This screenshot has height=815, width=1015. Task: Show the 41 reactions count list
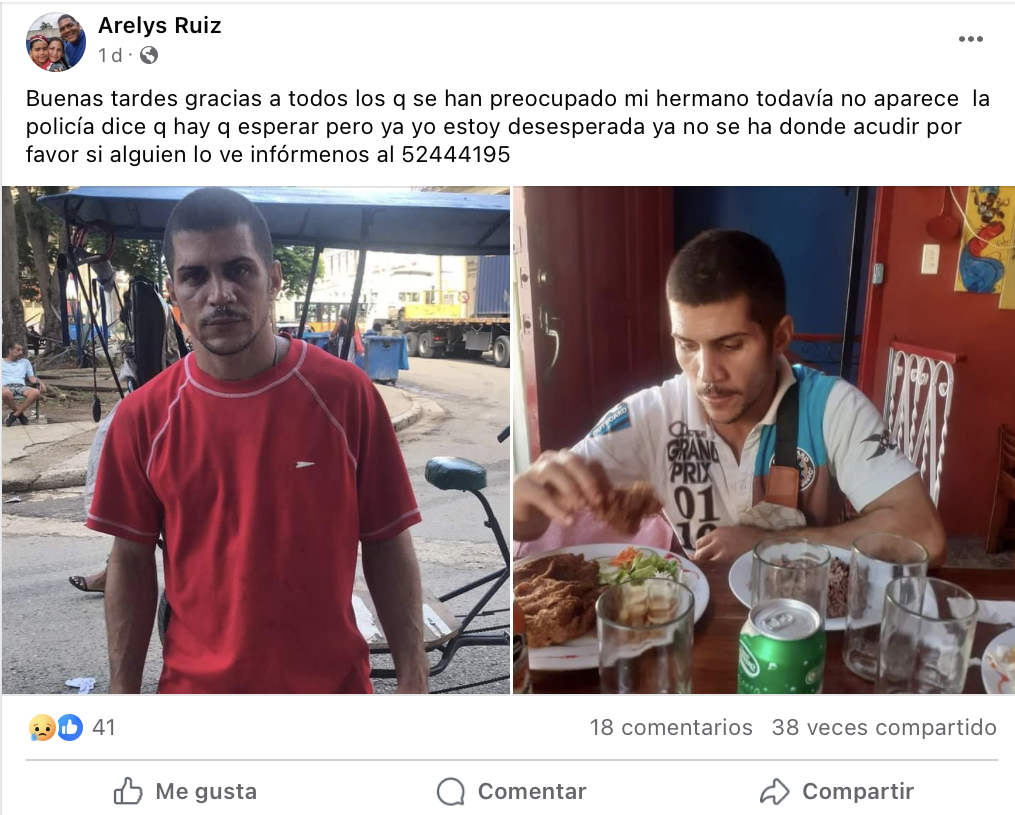(x=104, y=728)
